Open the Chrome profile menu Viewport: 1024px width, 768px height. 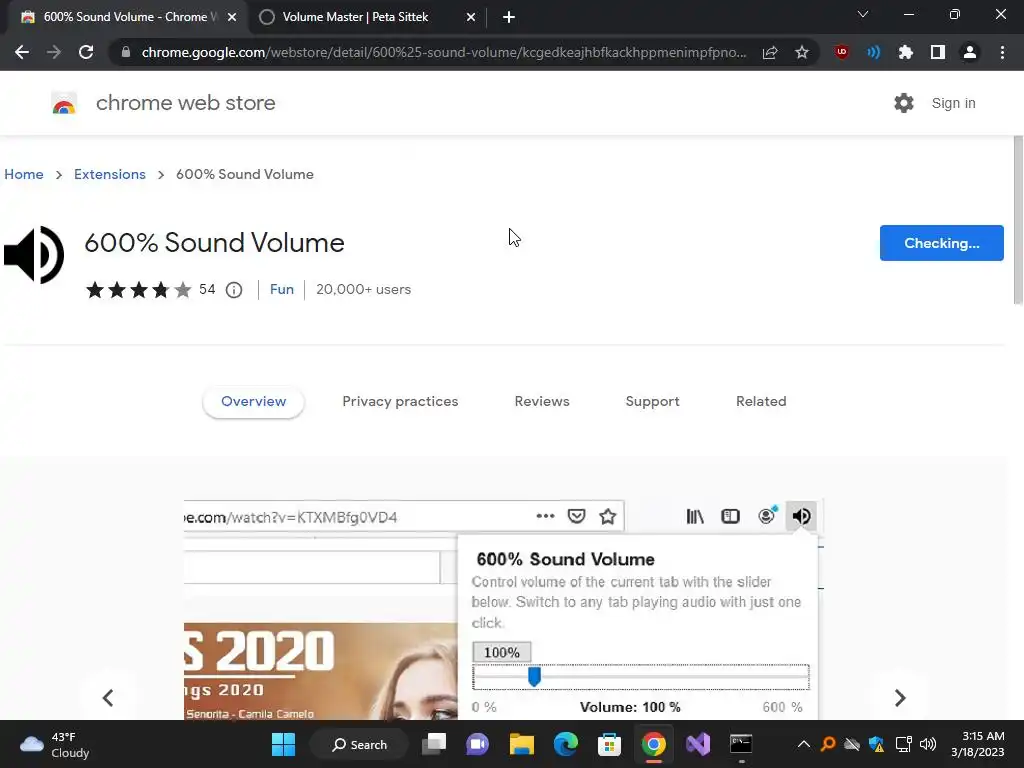coord(970,52)
